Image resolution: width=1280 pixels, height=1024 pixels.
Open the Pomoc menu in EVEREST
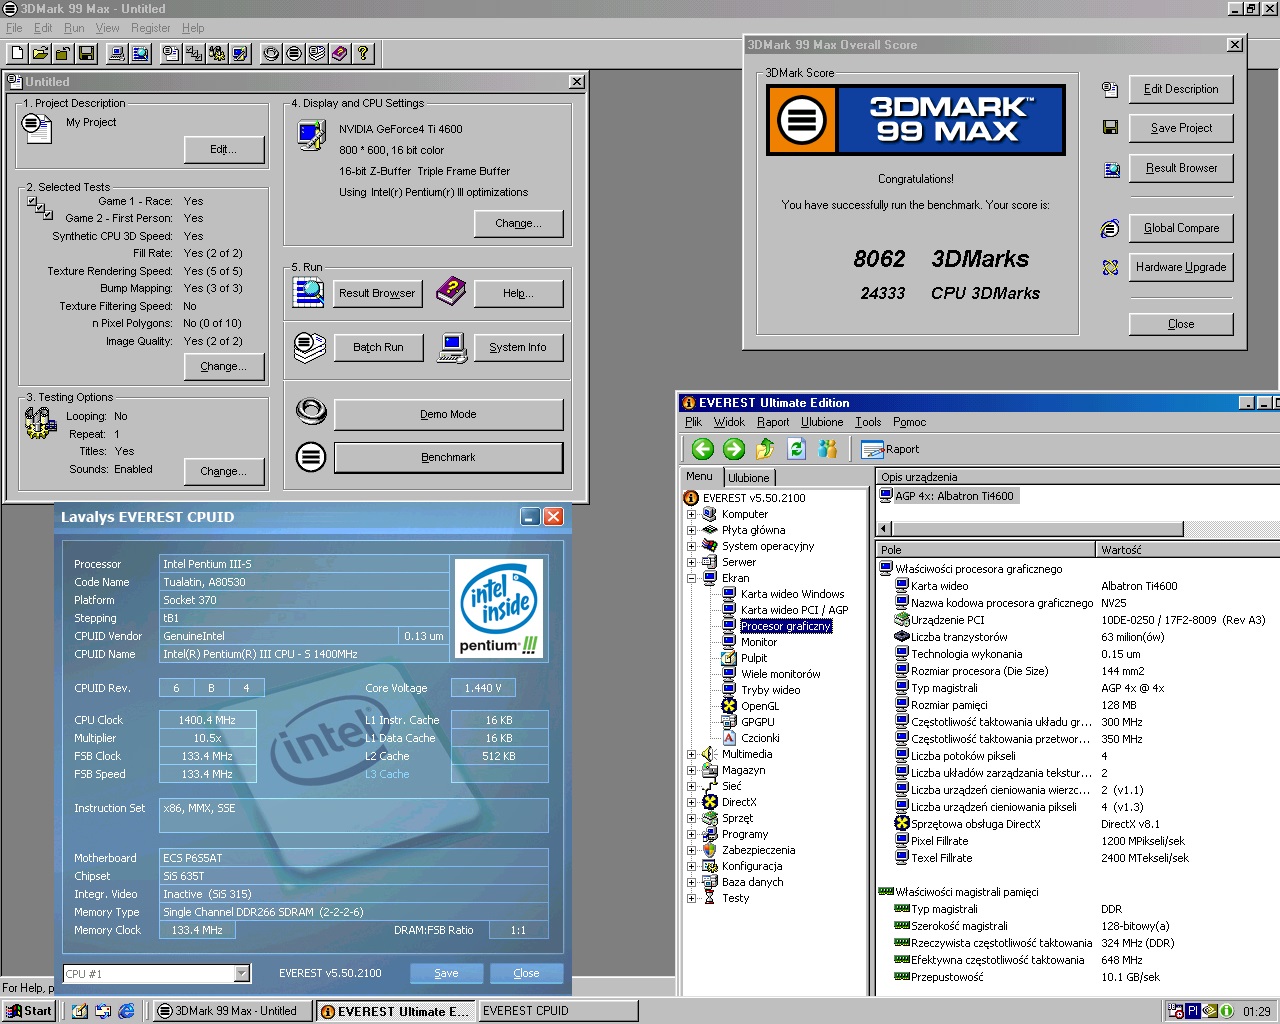tap(910, 423)
